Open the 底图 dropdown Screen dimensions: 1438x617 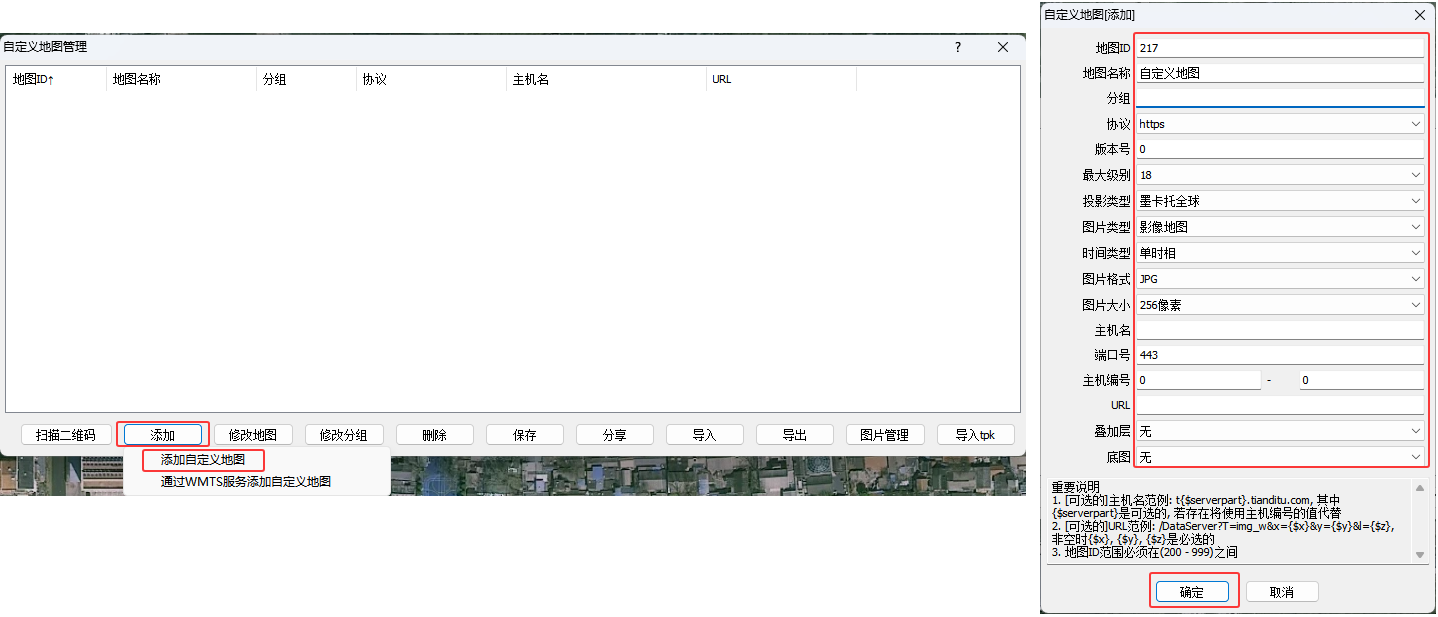coord(1279,457)
